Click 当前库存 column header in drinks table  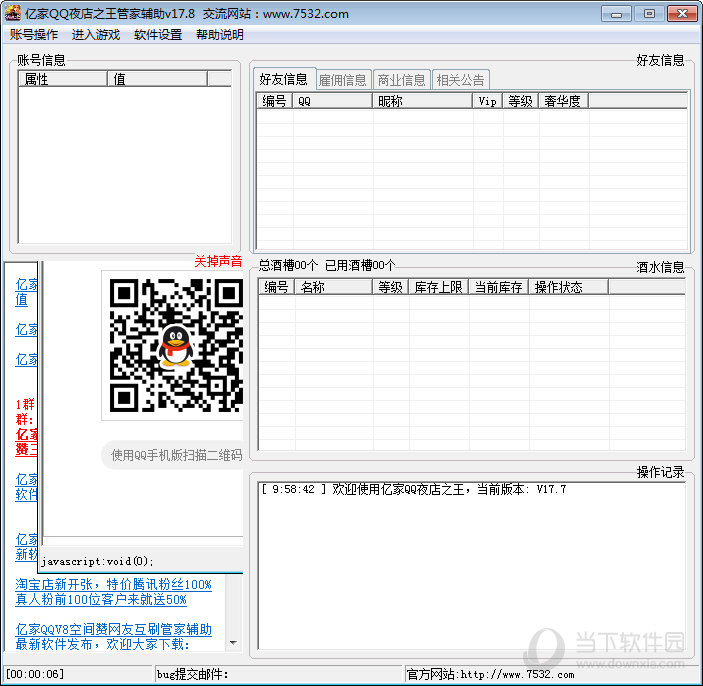pyautogui.click(x=499, y=287)
